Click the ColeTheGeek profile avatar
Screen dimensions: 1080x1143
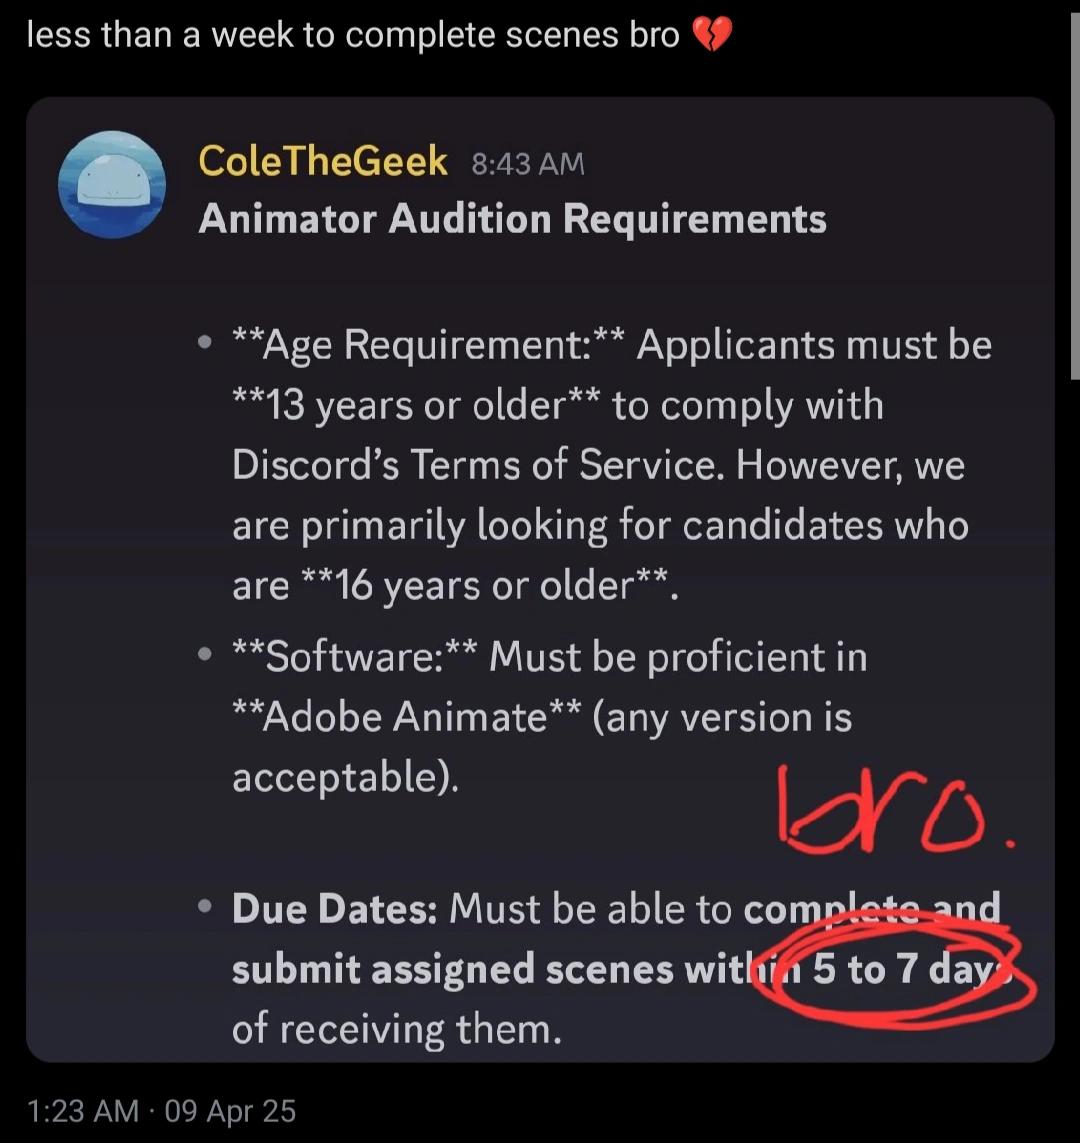pyautogui.click(x=110, y=185)
